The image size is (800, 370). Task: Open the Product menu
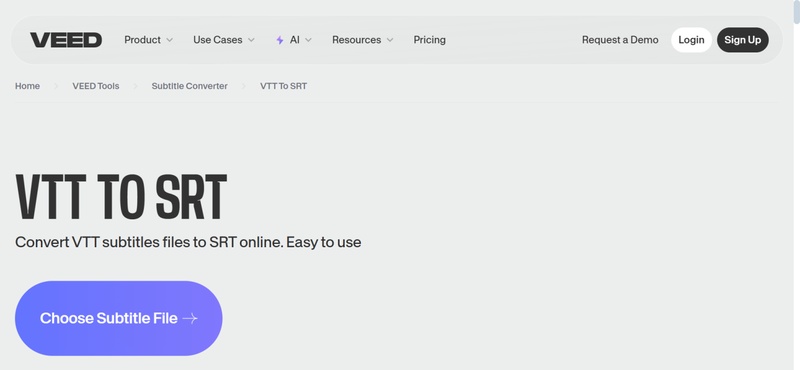click(x=142, y=40)
